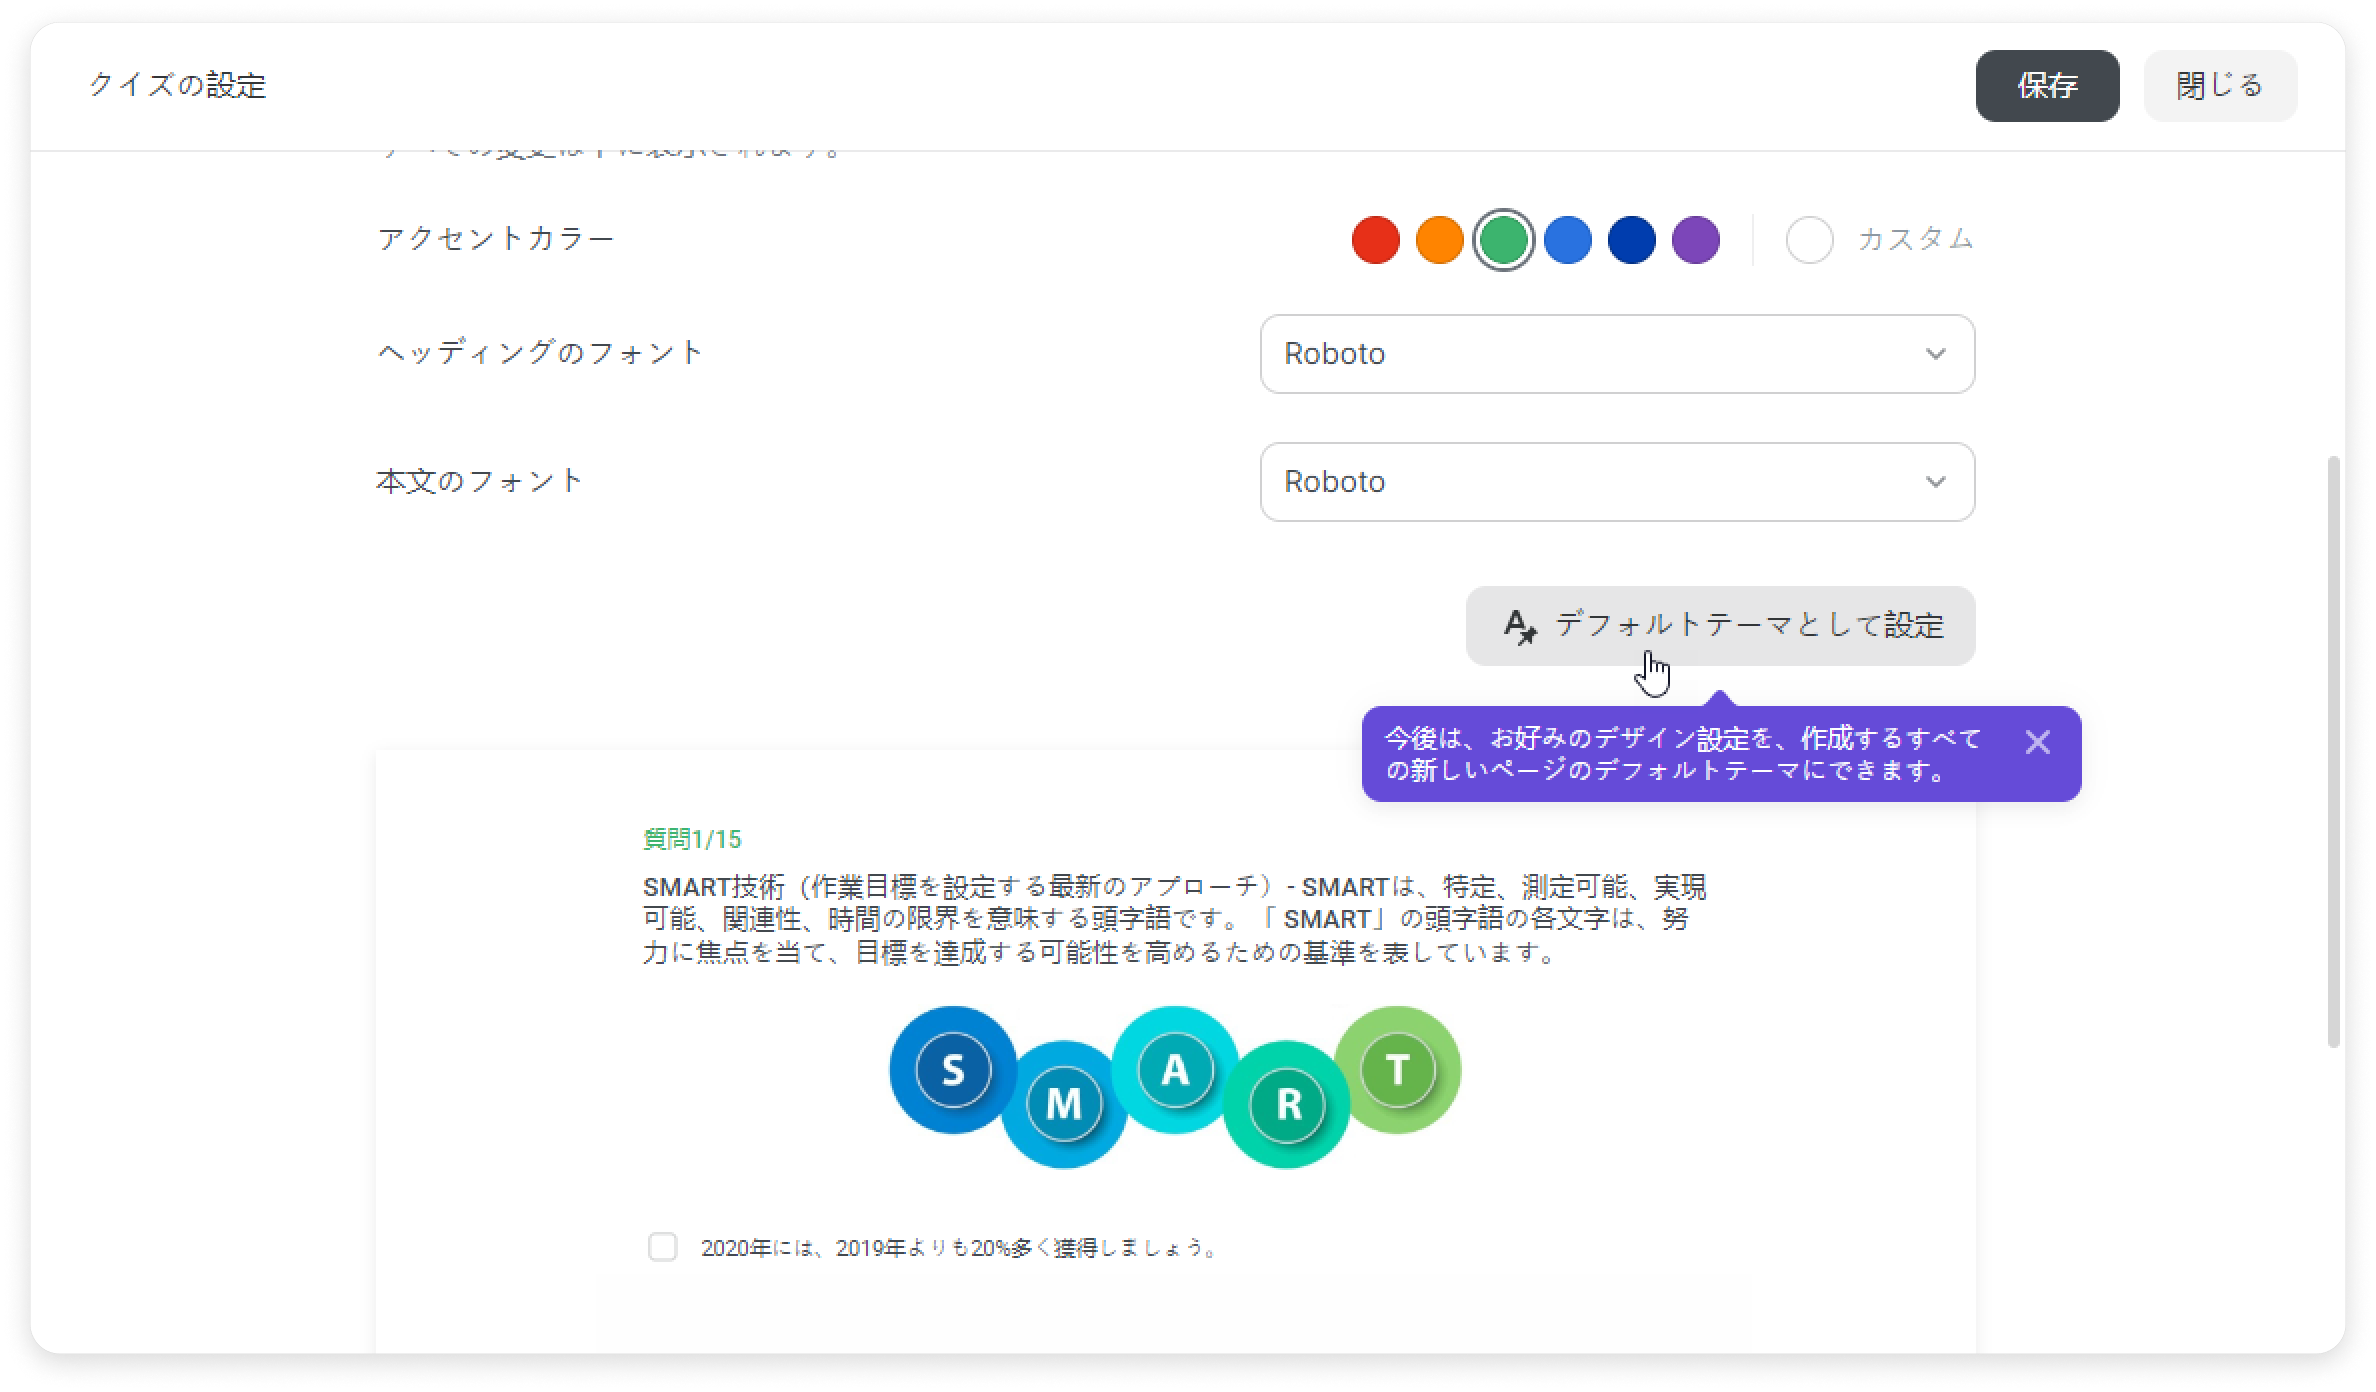The width and height of the screenshot is (2376, 1392).
Task: Select the purple accent color swatch
Action: tap(1695, 240)
